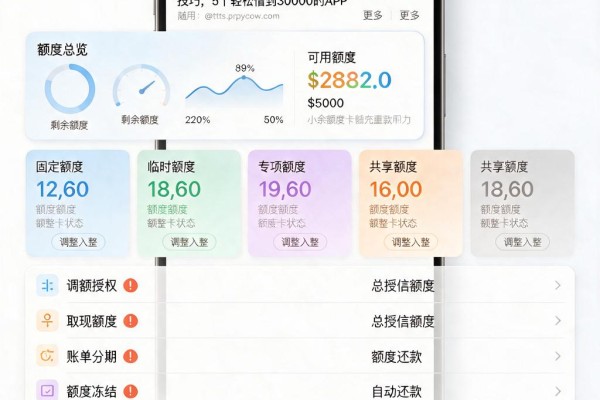
Task: Click the 剩余额度 label under gauge dial
Action: click(x=140, y=120)
